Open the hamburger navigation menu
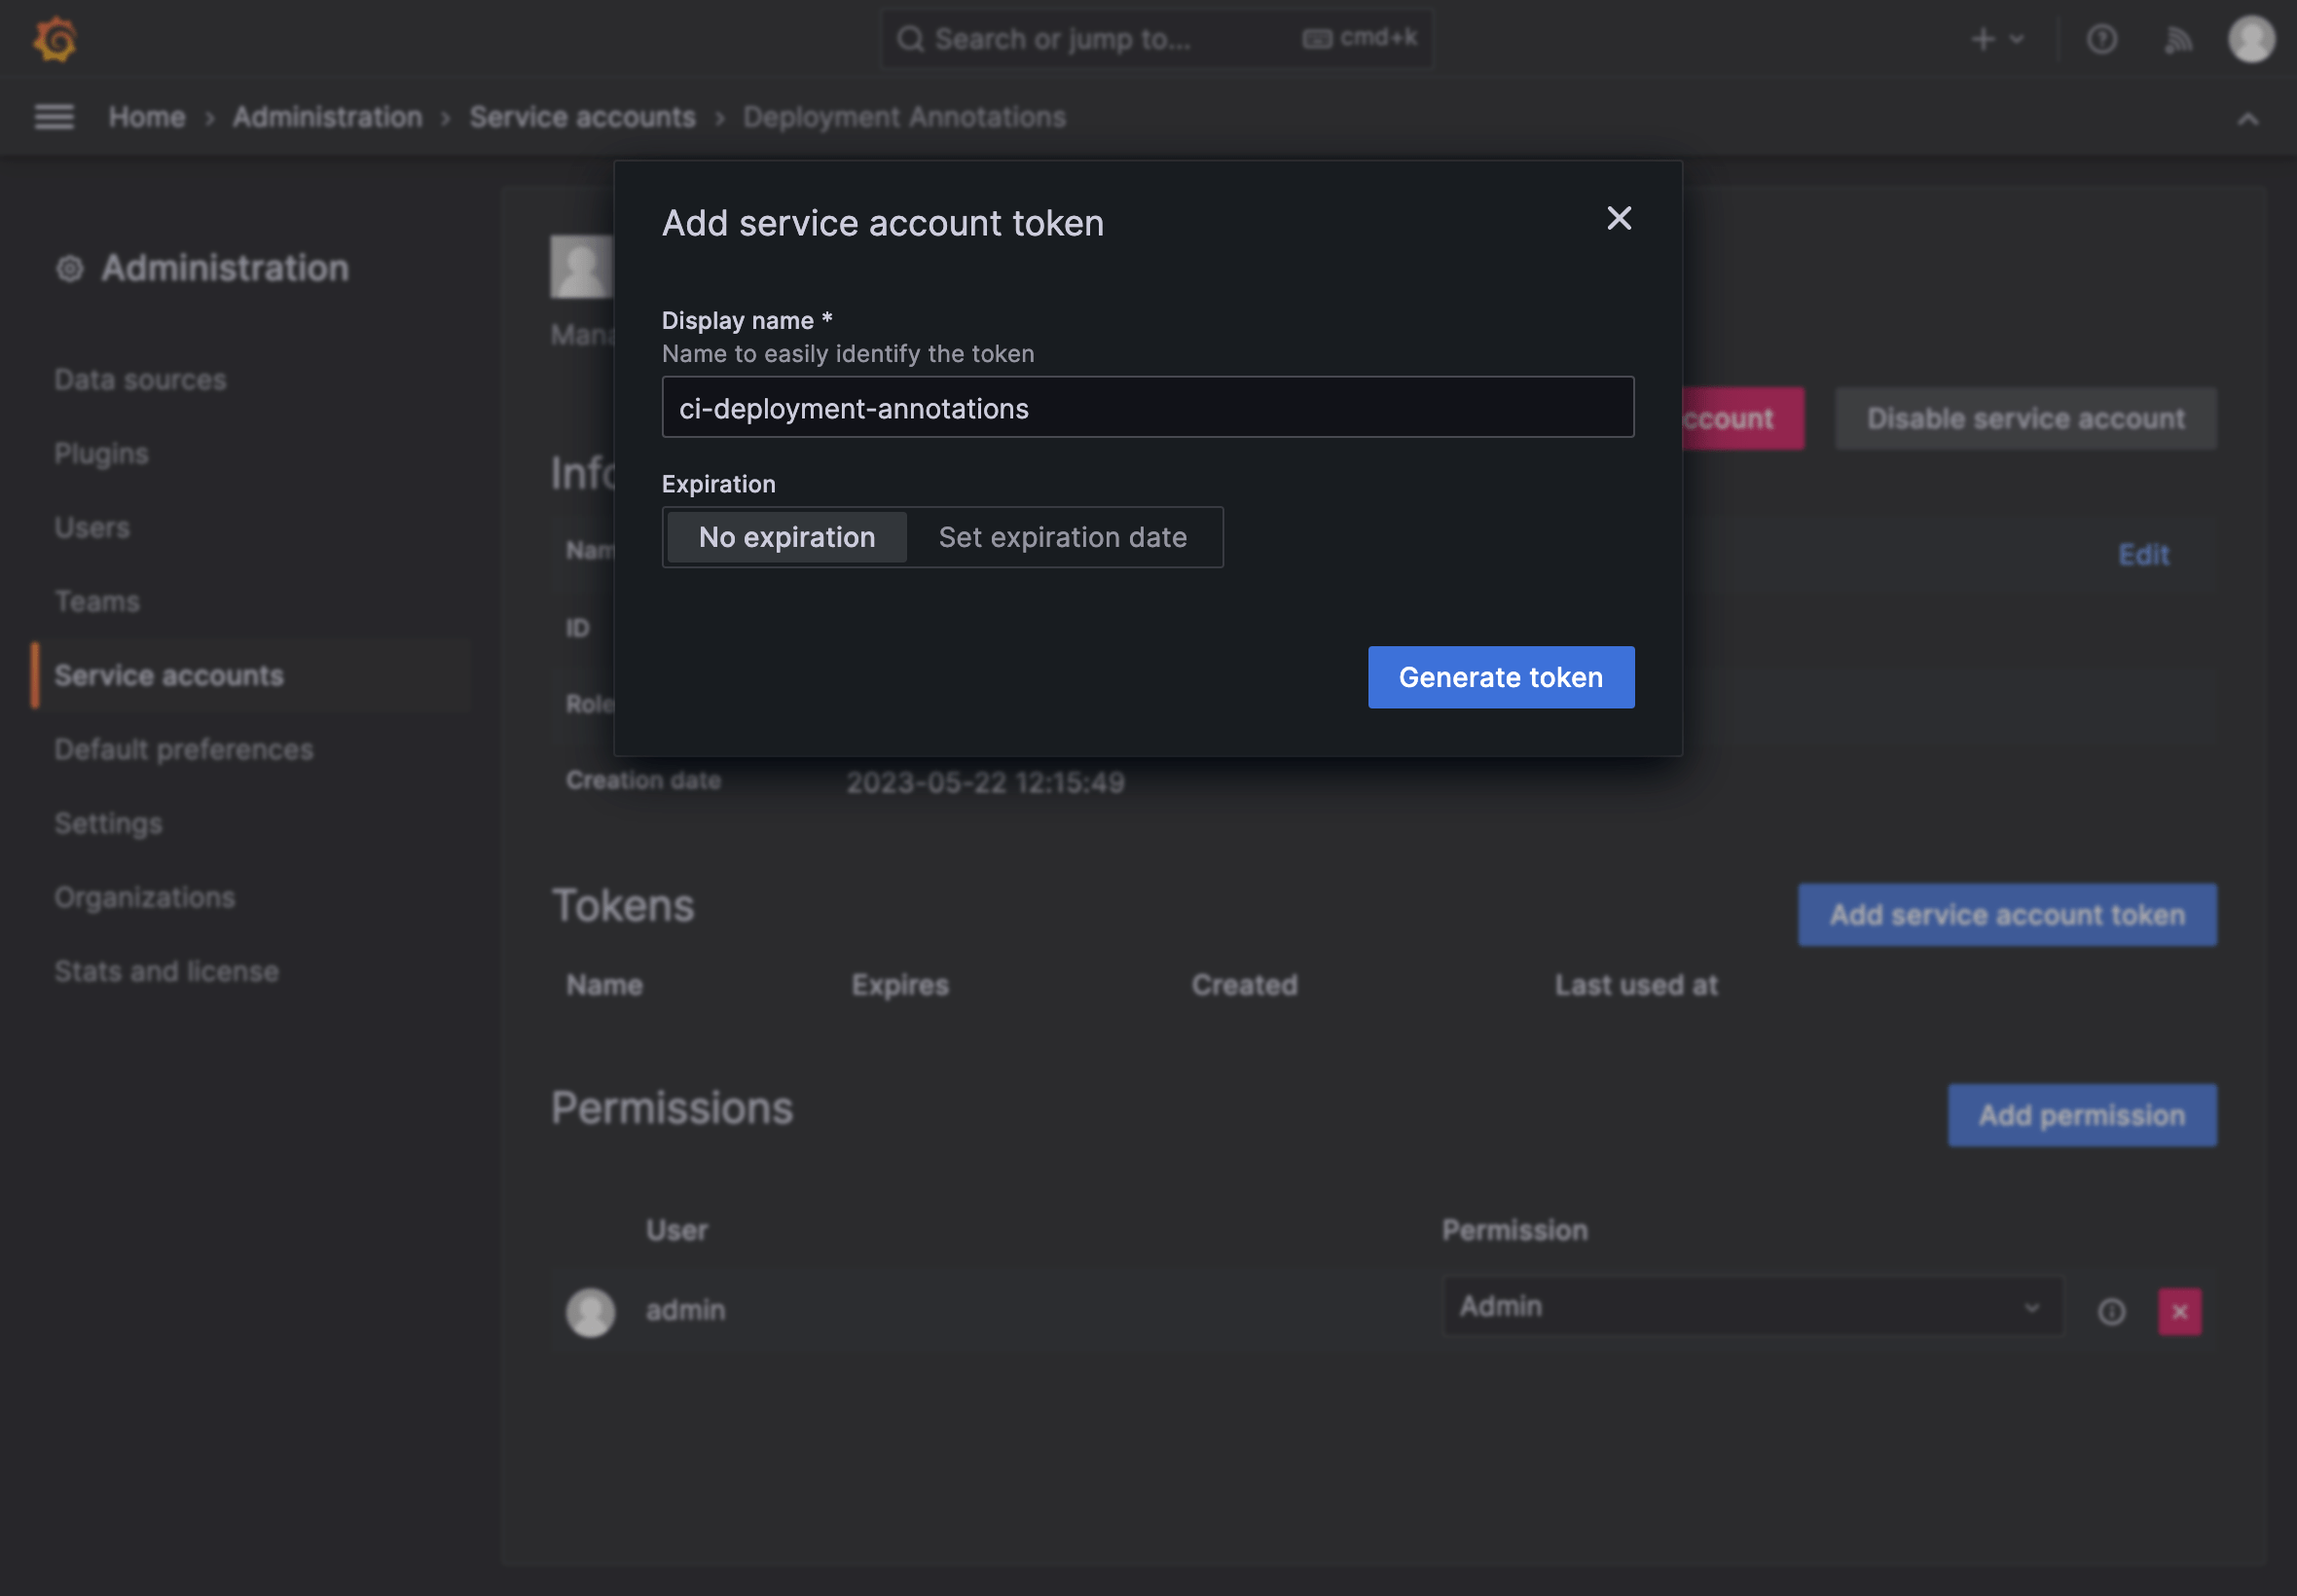This screenshot has width=2297, height=1596. (x=54, y=117)
